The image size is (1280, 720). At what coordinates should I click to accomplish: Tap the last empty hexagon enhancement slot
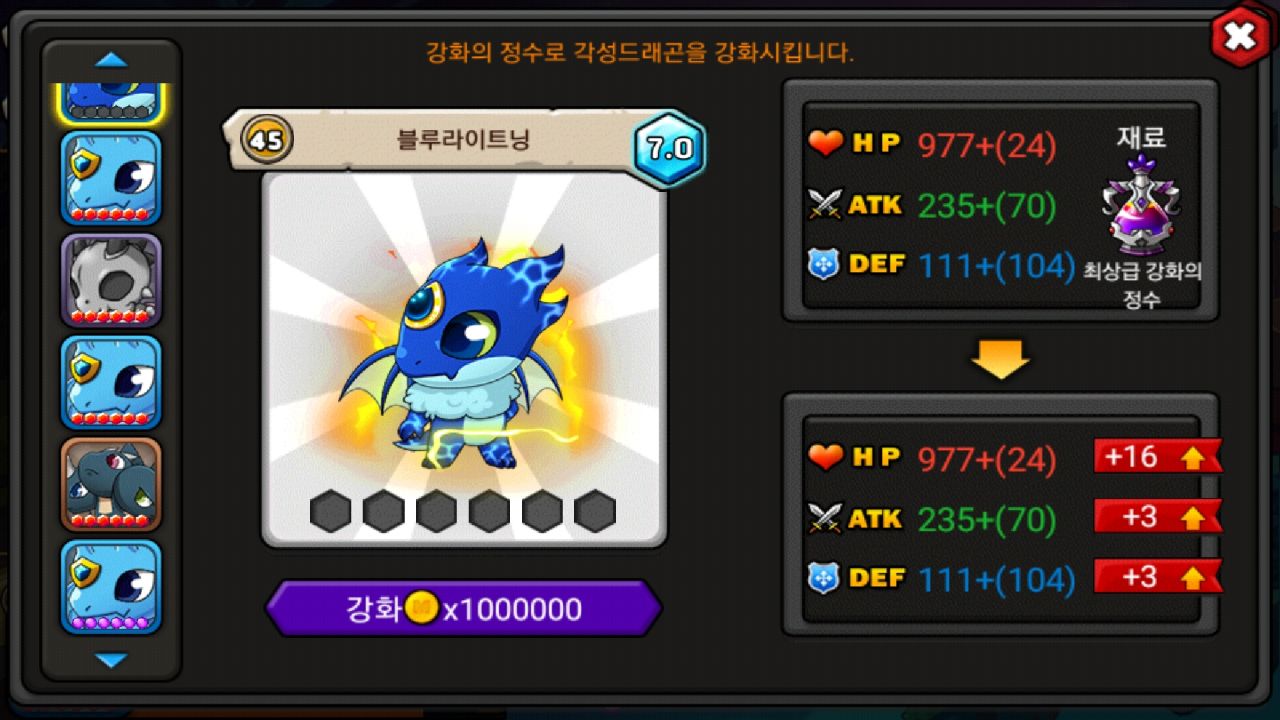[595, 511]
